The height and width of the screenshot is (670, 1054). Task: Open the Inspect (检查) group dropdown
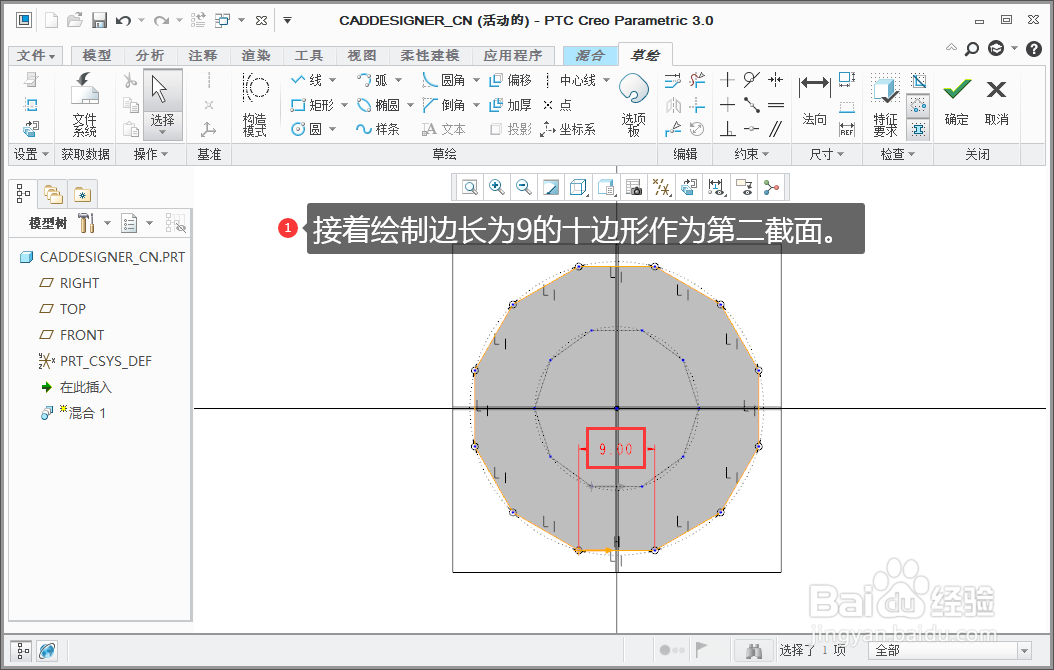tap(897, 155)
